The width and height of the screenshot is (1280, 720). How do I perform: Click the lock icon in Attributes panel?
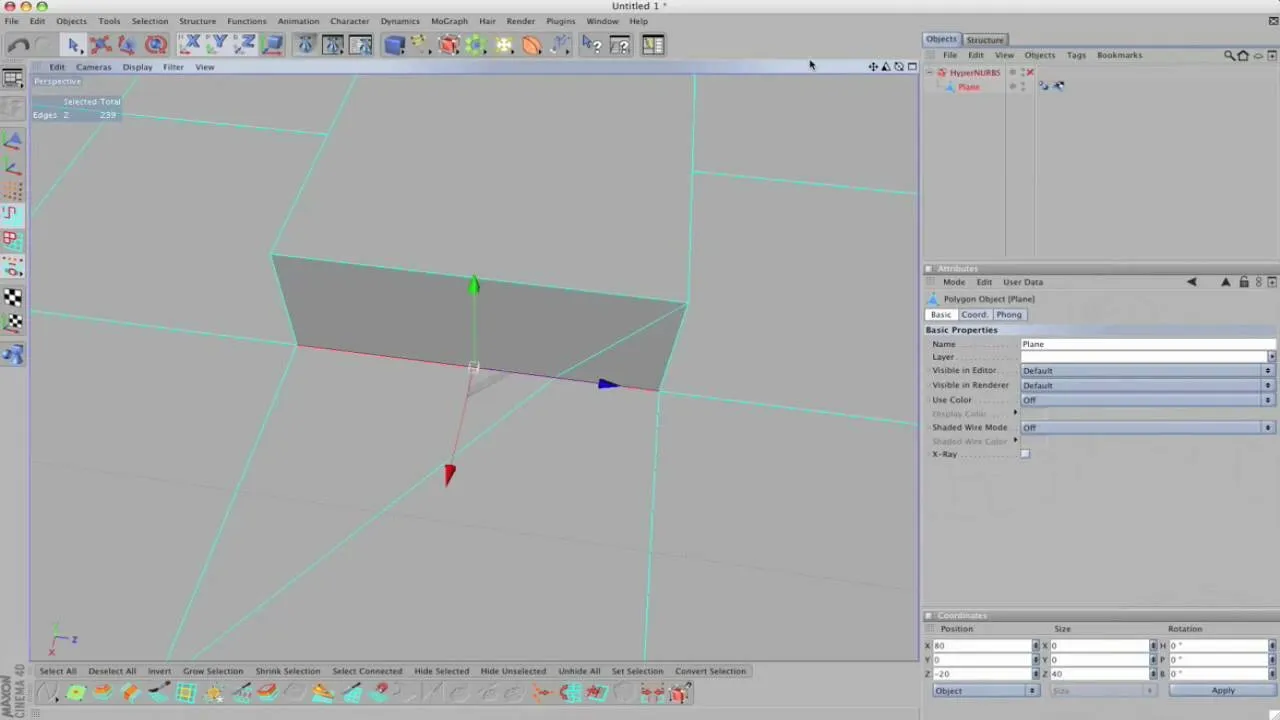click(1243, 282)
